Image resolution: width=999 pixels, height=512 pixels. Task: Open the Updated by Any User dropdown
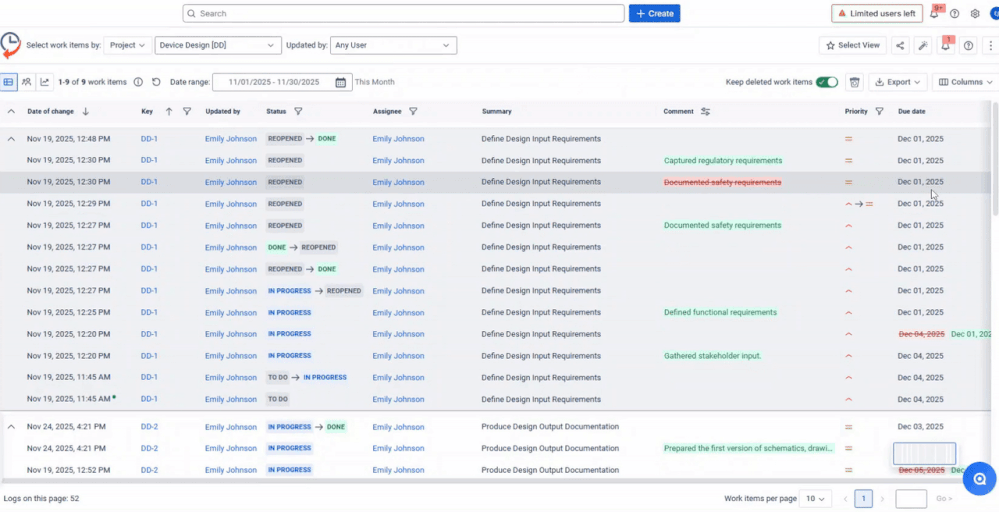coord(393,45)
